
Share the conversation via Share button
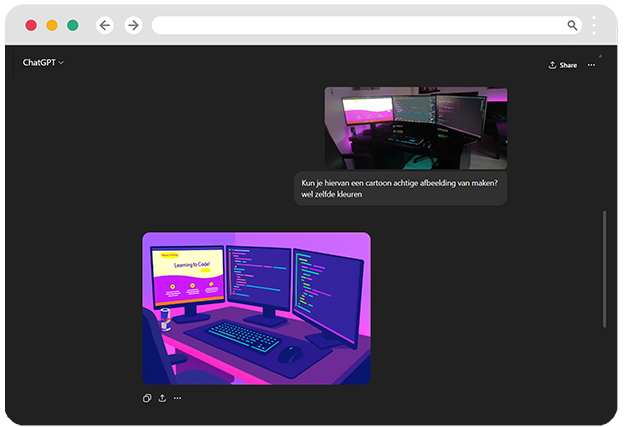coord(562,65)
